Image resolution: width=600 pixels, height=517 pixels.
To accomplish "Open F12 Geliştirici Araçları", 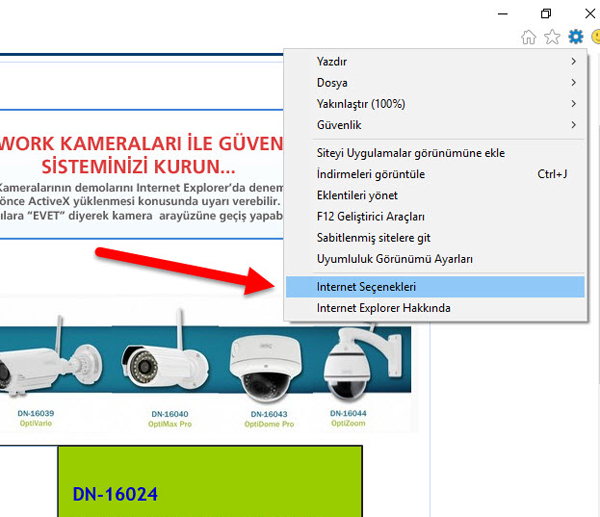I will pyautogui.click(x=370, y=216).
